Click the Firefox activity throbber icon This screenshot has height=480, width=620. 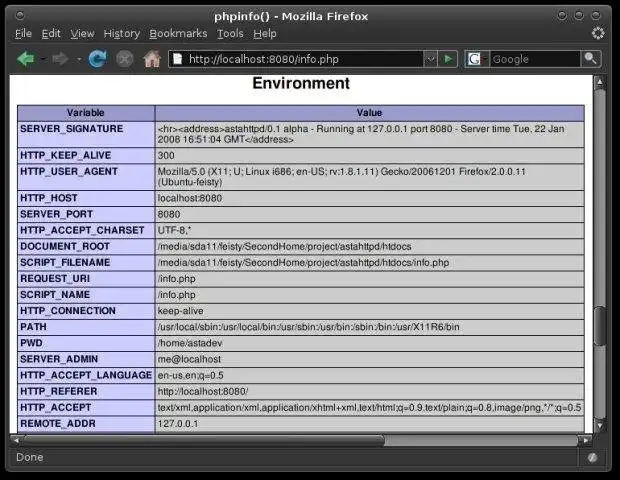[598, 33]
